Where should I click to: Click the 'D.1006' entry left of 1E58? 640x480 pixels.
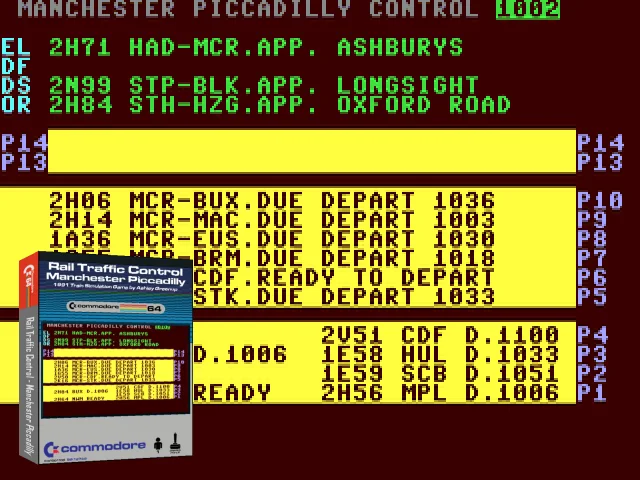pyautogui.click(x=240, y=354)
